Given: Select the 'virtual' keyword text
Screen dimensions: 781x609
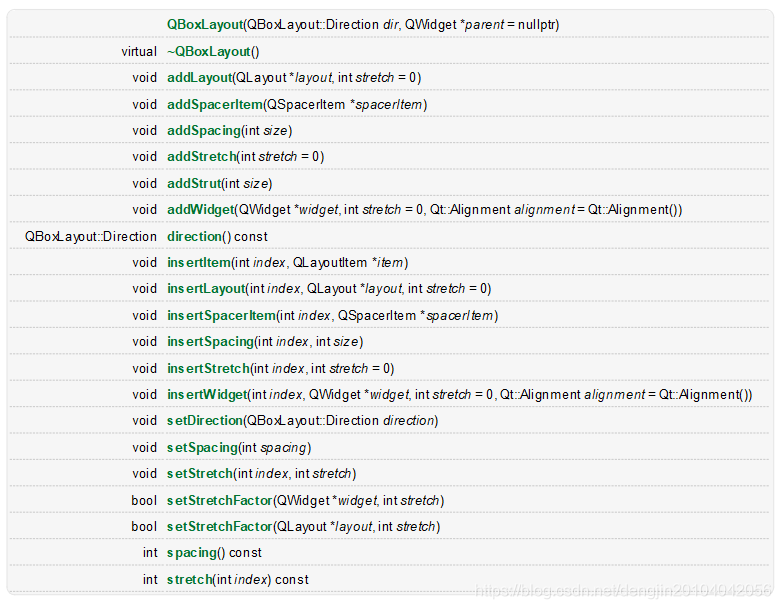Looking at the screenshot, I should (x=139, y=51).
